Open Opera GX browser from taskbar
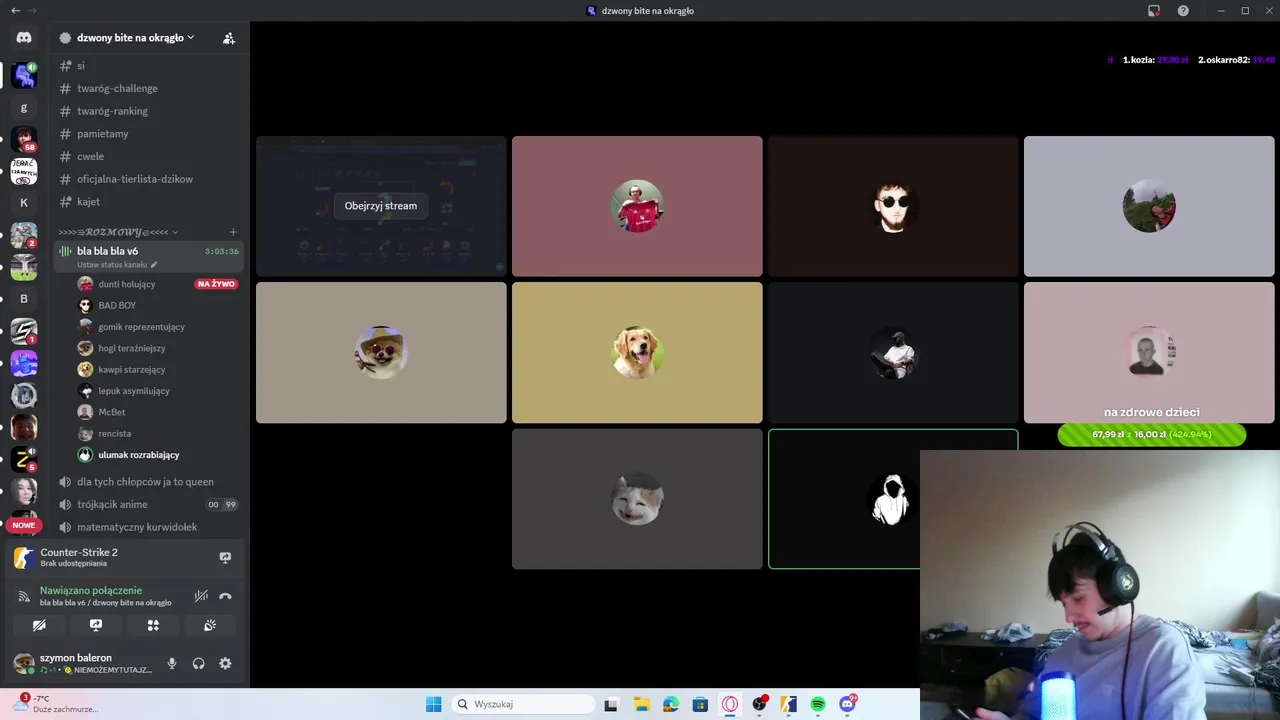The width and height of the screenshot is (1280, 720). (x=731, y=704)
